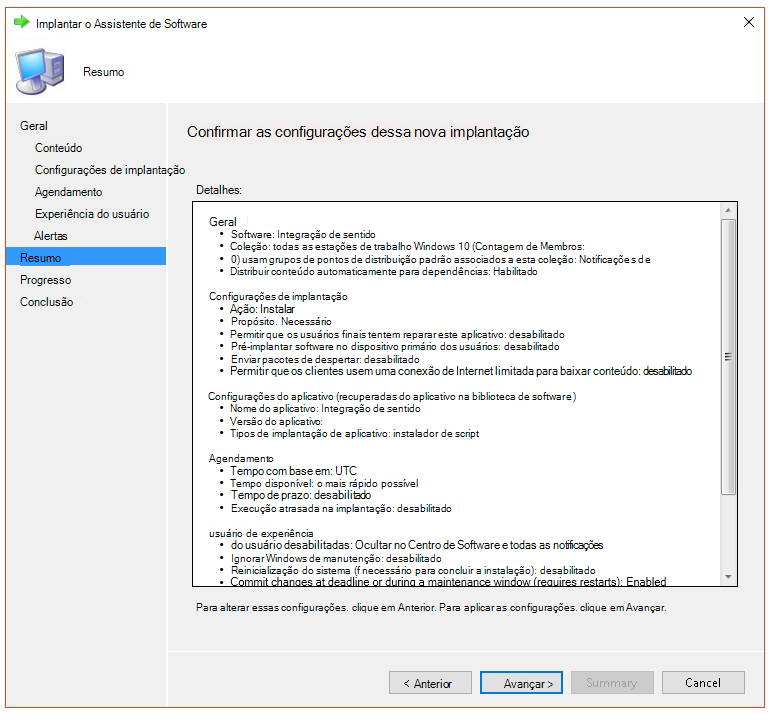Image resolution: width=781 pixels, height=722 pixels.
Task: Click 'Ocultar no Centro de Software' line
Action: click(x=416, y=545)
